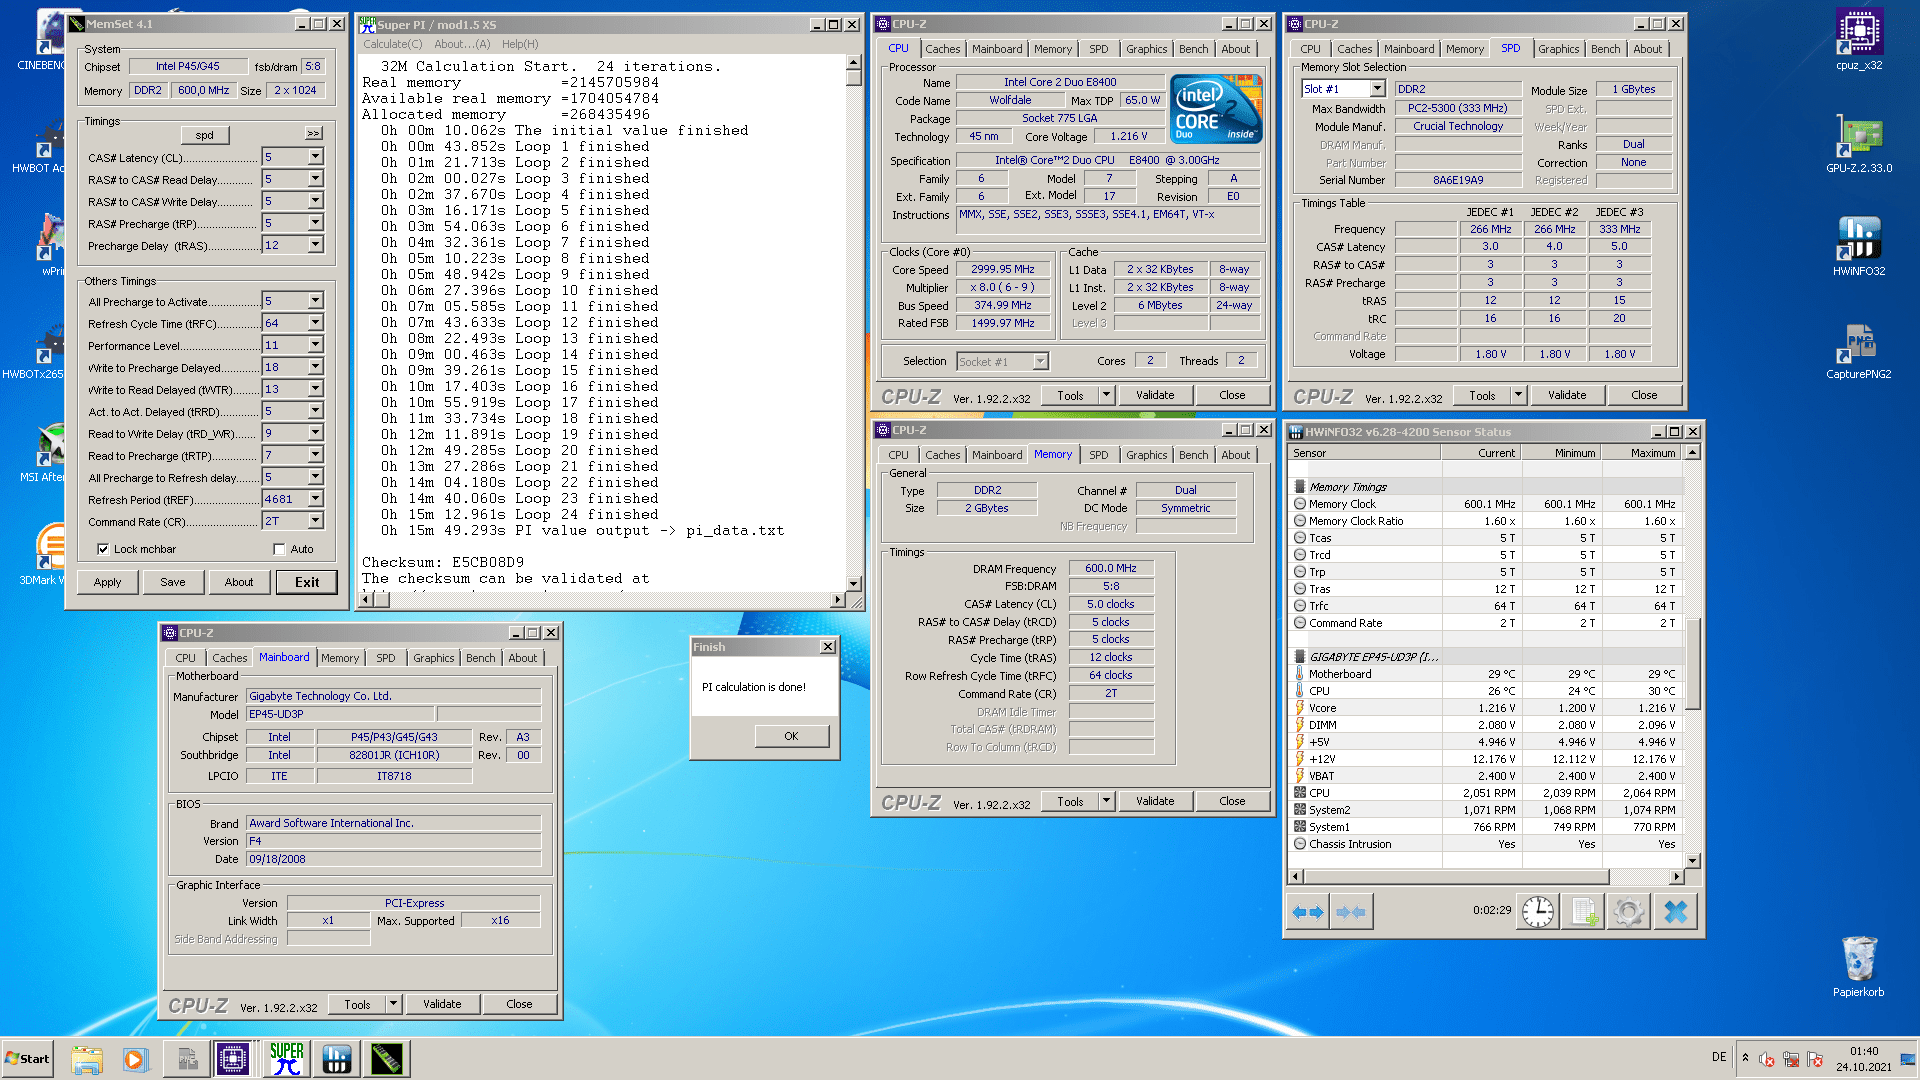Click Apply in MemSet

tap(107, 582)
